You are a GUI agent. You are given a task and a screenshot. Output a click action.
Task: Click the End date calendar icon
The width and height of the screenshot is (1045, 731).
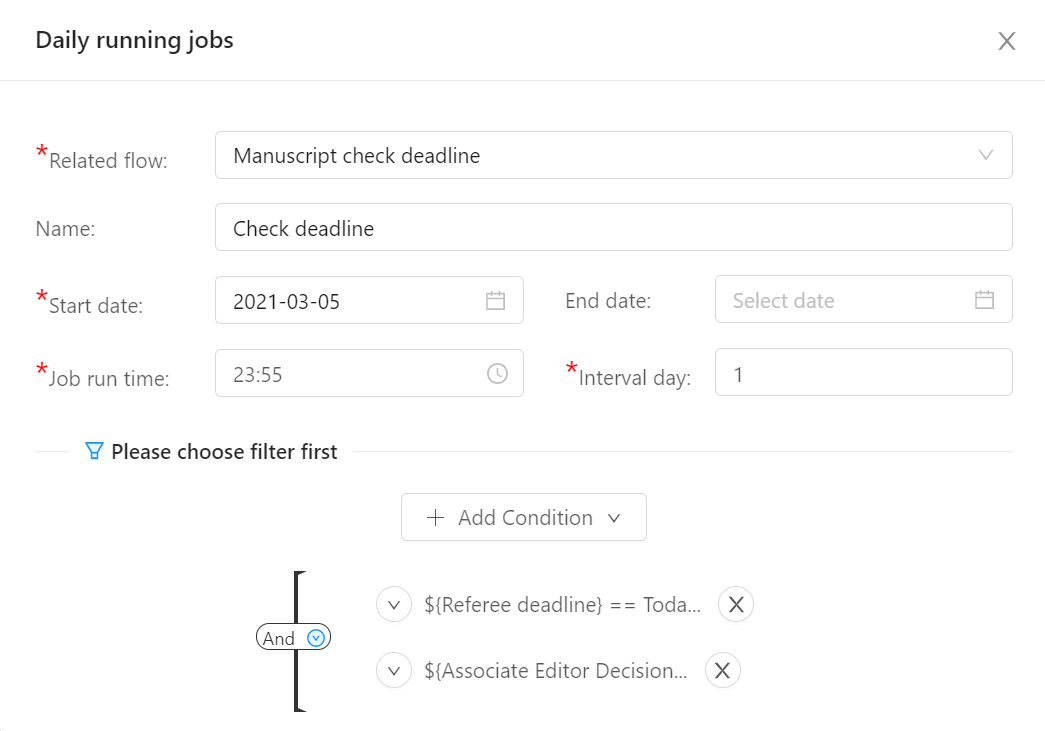click(984, 299)
